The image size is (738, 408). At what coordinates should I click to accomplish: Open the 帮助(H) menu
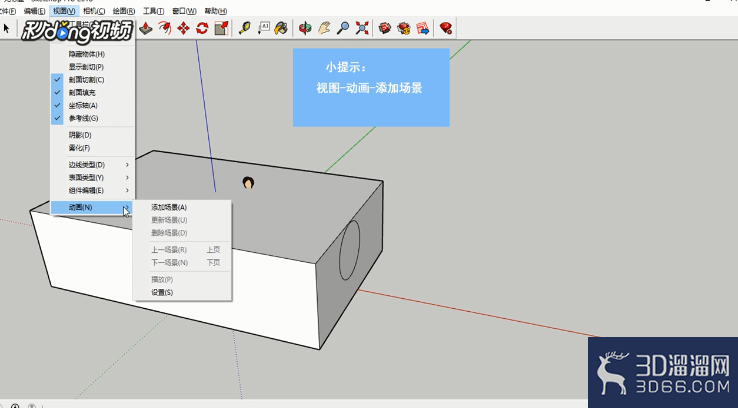pyautogui.click(x=216, y=11)
